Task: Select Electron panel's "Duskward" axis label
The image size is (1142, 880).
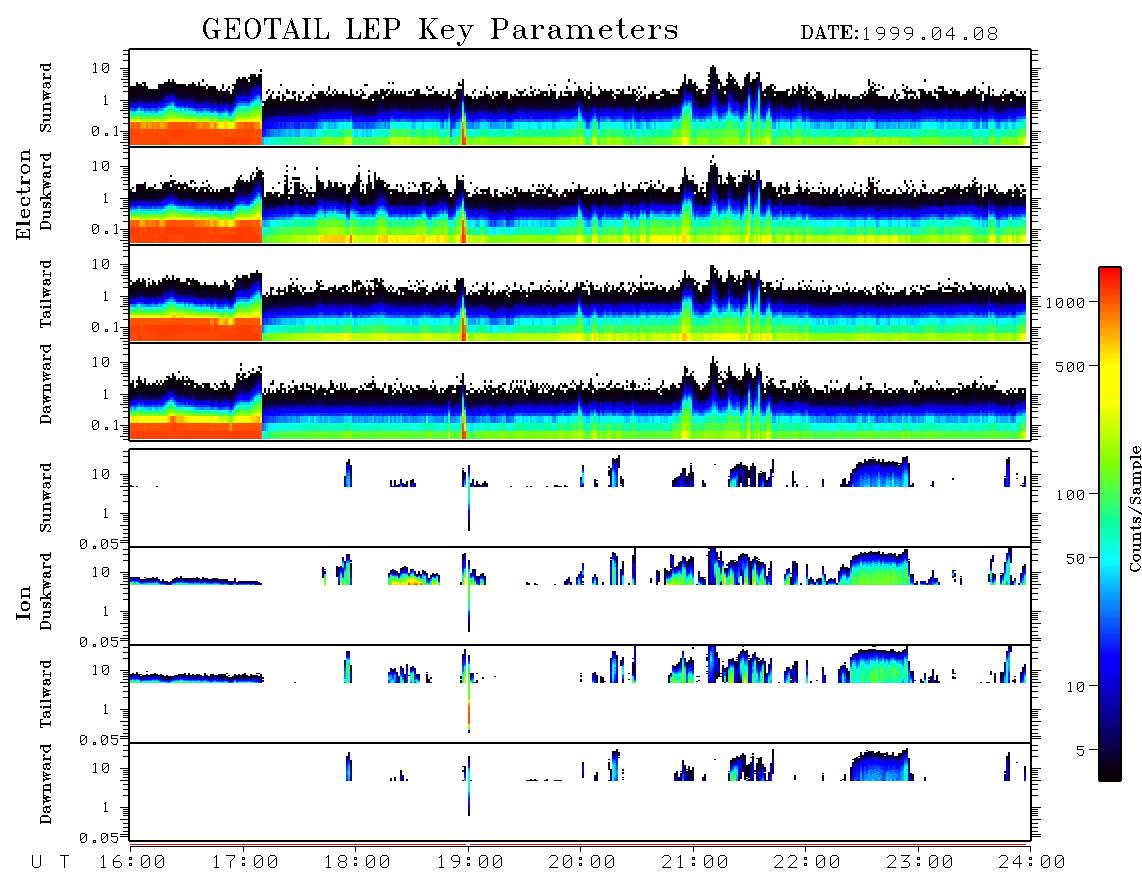Action: [46, 191]
